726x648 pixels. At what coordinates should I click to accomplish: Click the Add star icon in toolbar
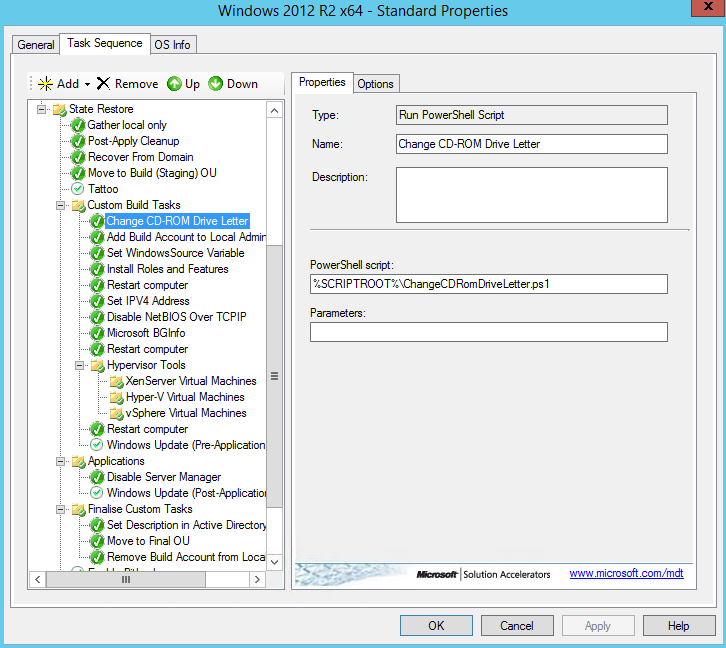45,84
